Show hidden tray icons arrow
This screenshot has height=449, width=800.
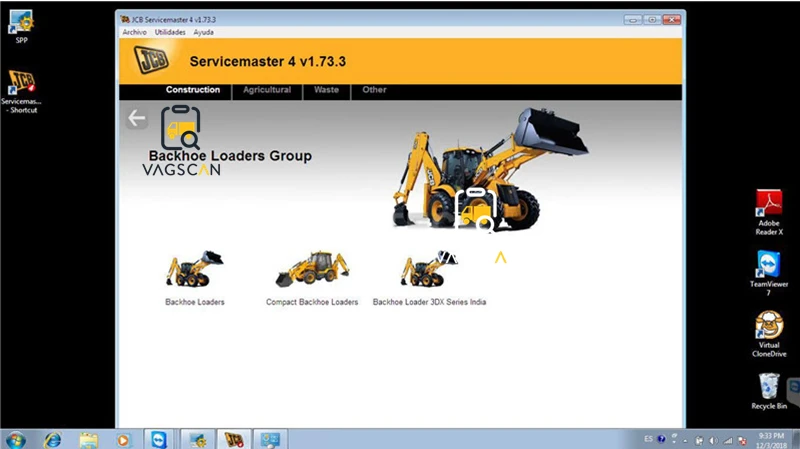685,440
